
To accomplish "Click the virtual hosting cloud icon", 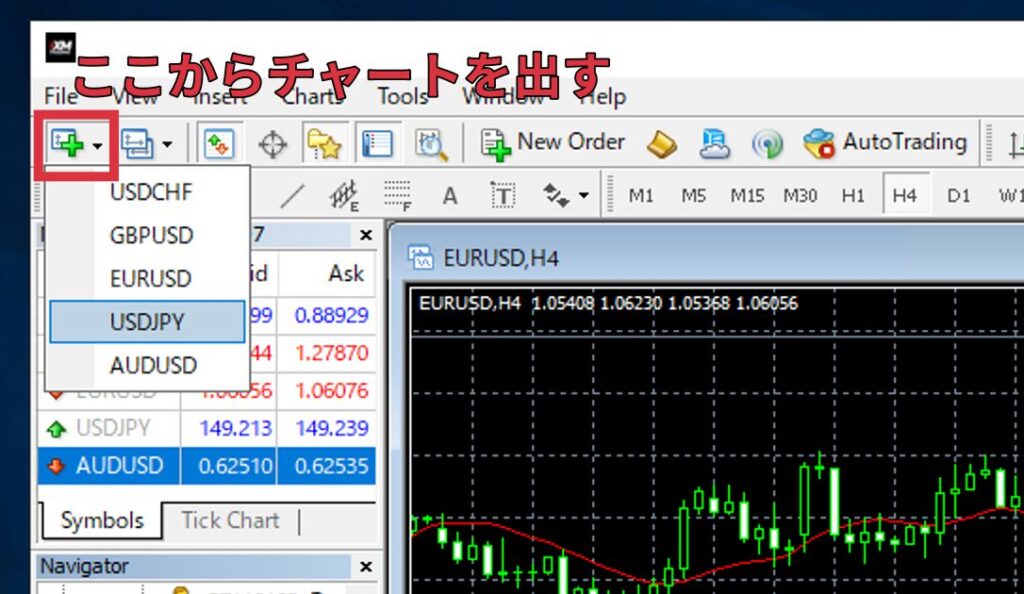I will (x=714, y=144).
